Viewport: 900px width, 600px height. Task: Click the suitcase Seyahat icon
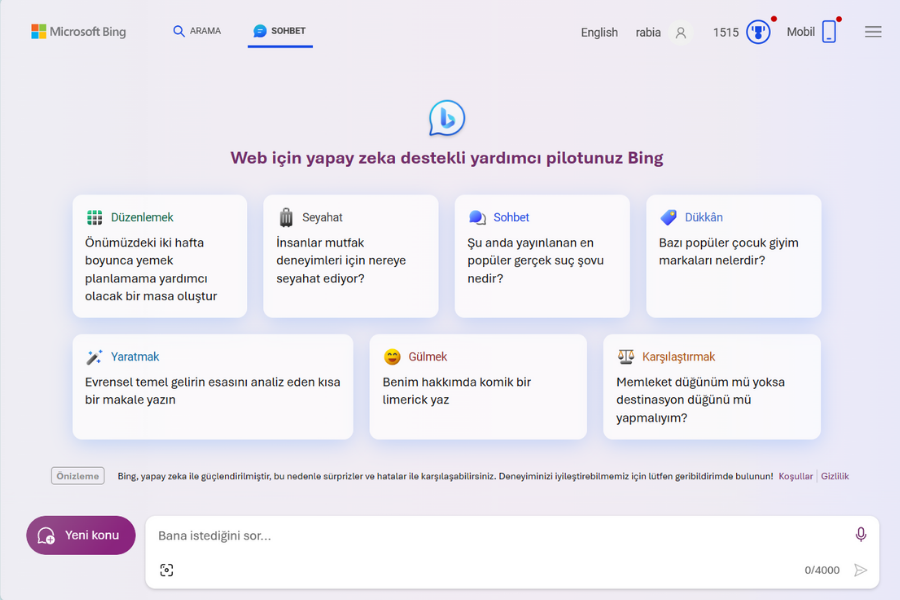point(286,218)
